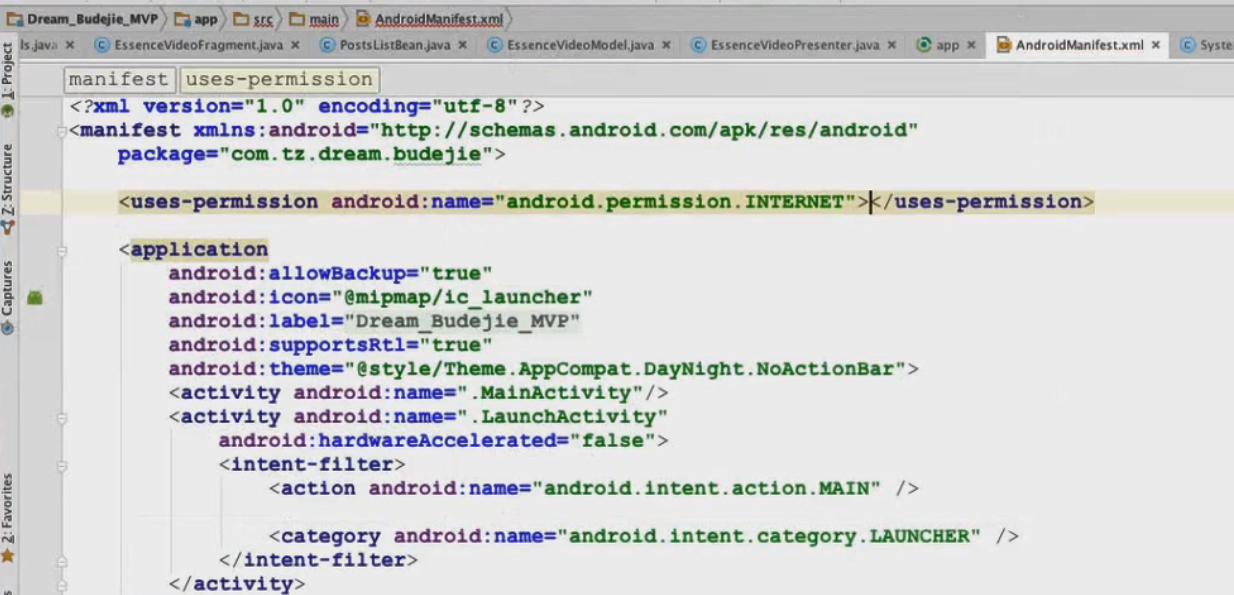Collapse the LaunchActivity activity fold marker

62,418
